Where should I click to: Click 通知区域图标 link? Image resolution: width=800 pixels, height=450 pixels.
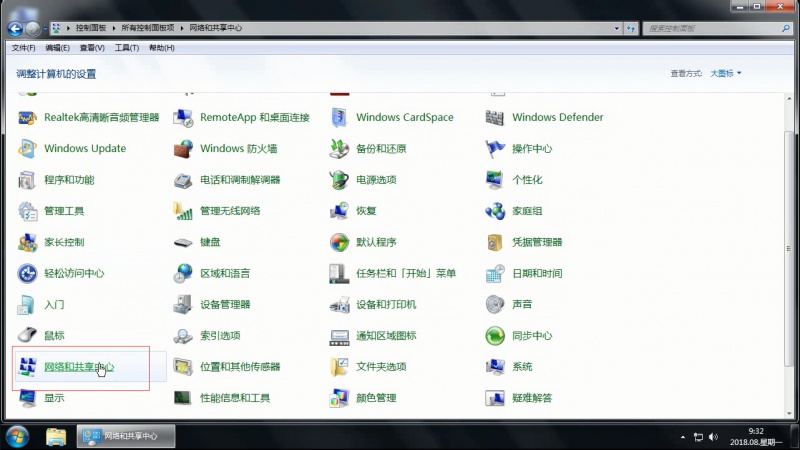[x=386, y=336]
